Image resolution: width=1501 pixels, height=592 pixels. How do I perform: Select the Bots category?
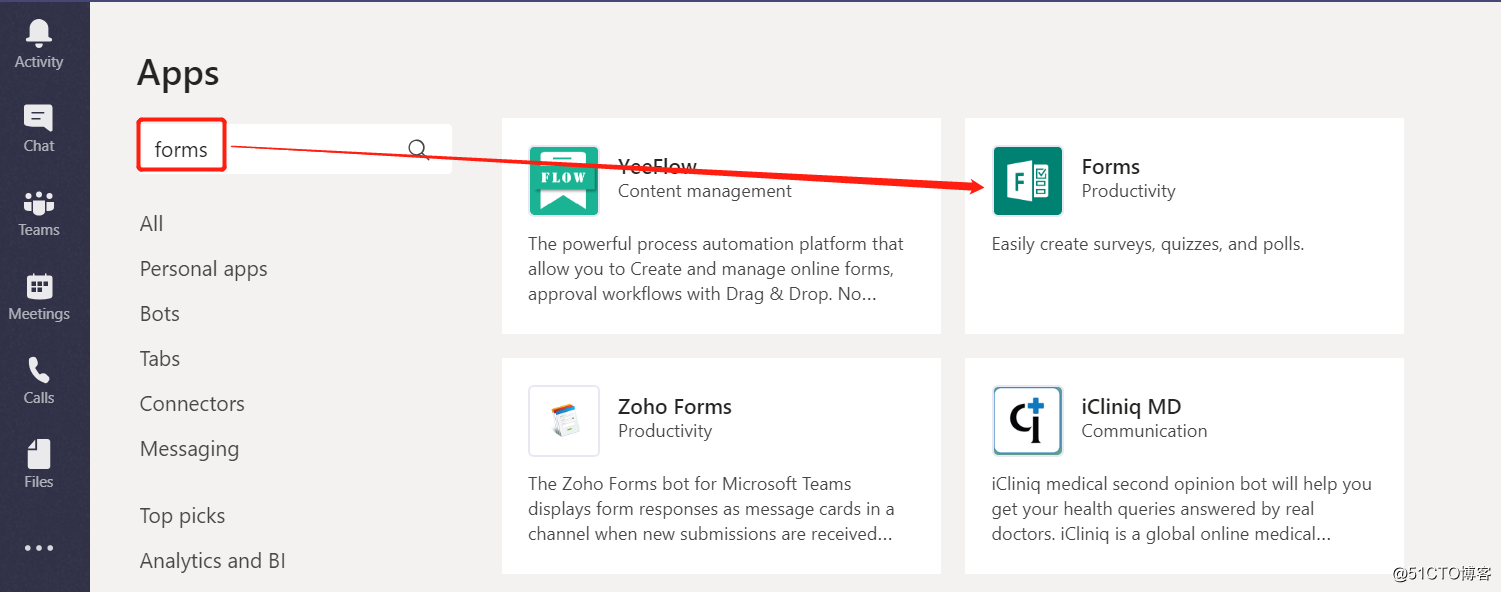(160, 314)
